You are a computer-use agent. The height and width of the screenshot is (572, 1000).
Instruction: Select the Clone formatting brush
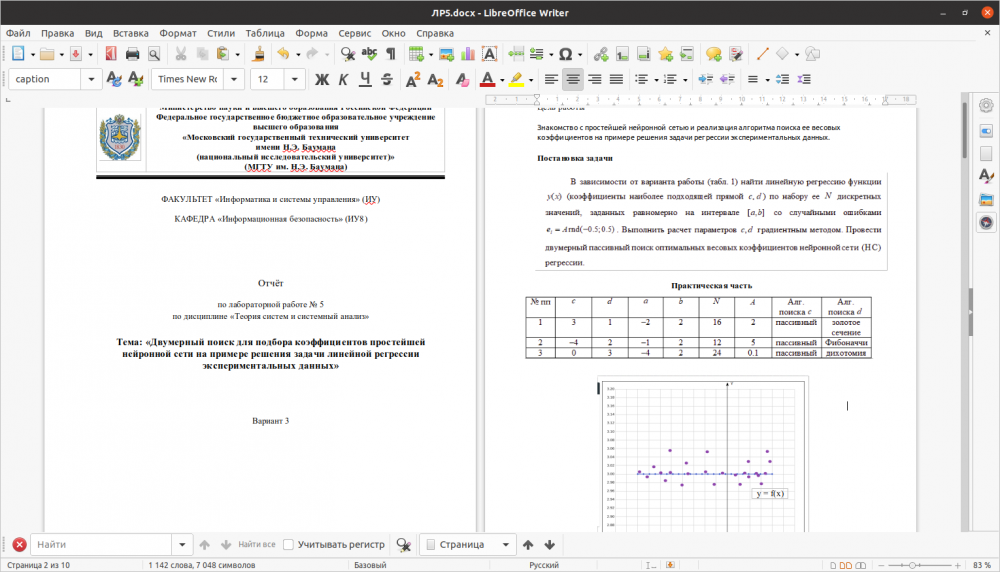[258, 54]
